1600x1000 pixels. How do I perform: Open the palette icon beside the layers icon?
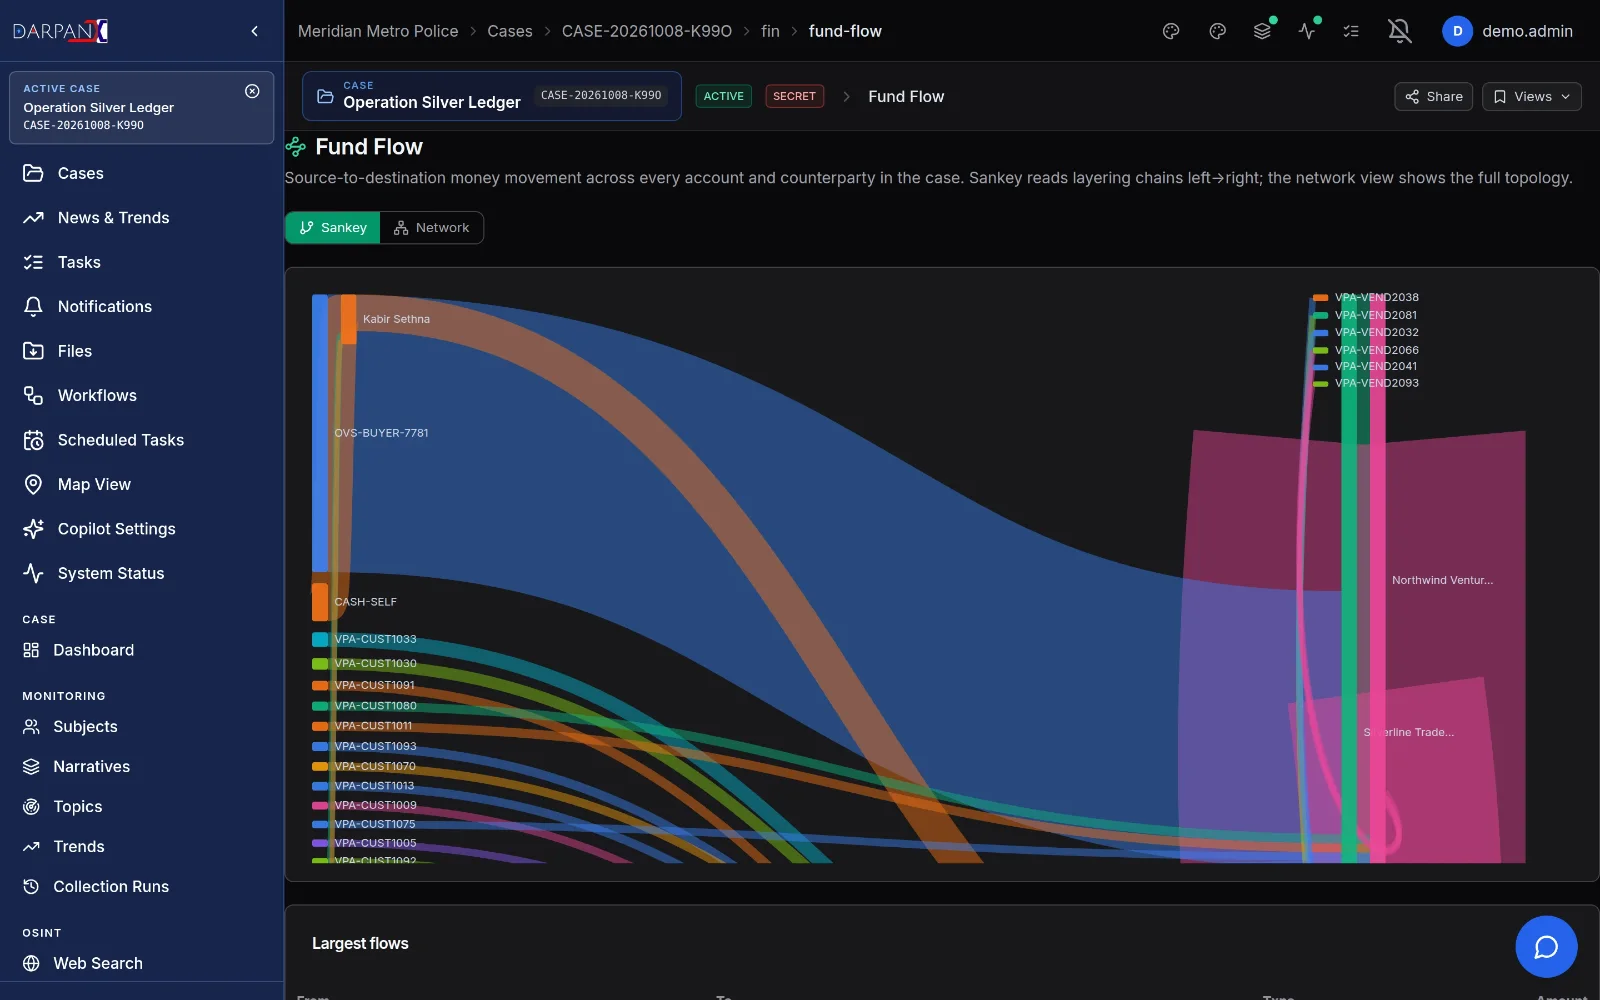1217,31
